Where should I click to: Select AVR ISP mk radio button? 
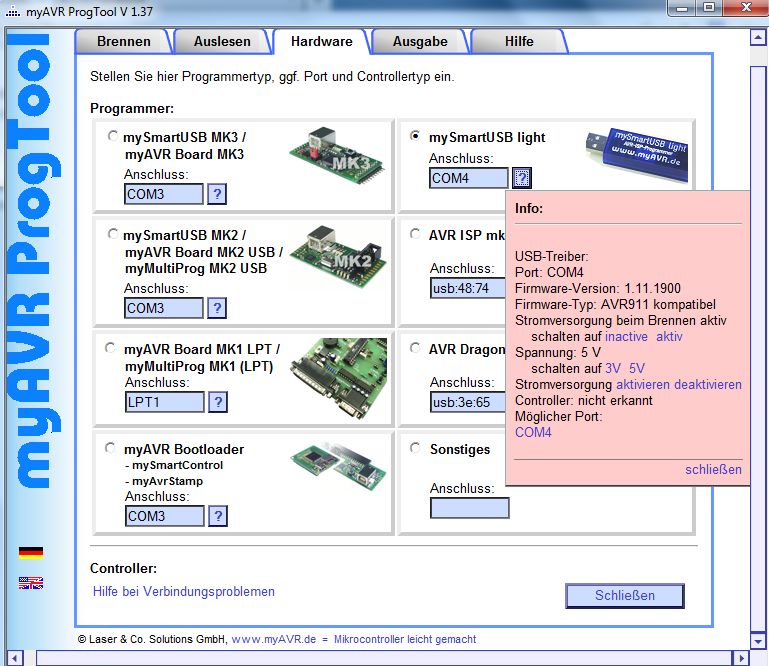click(x=415, y=234)
